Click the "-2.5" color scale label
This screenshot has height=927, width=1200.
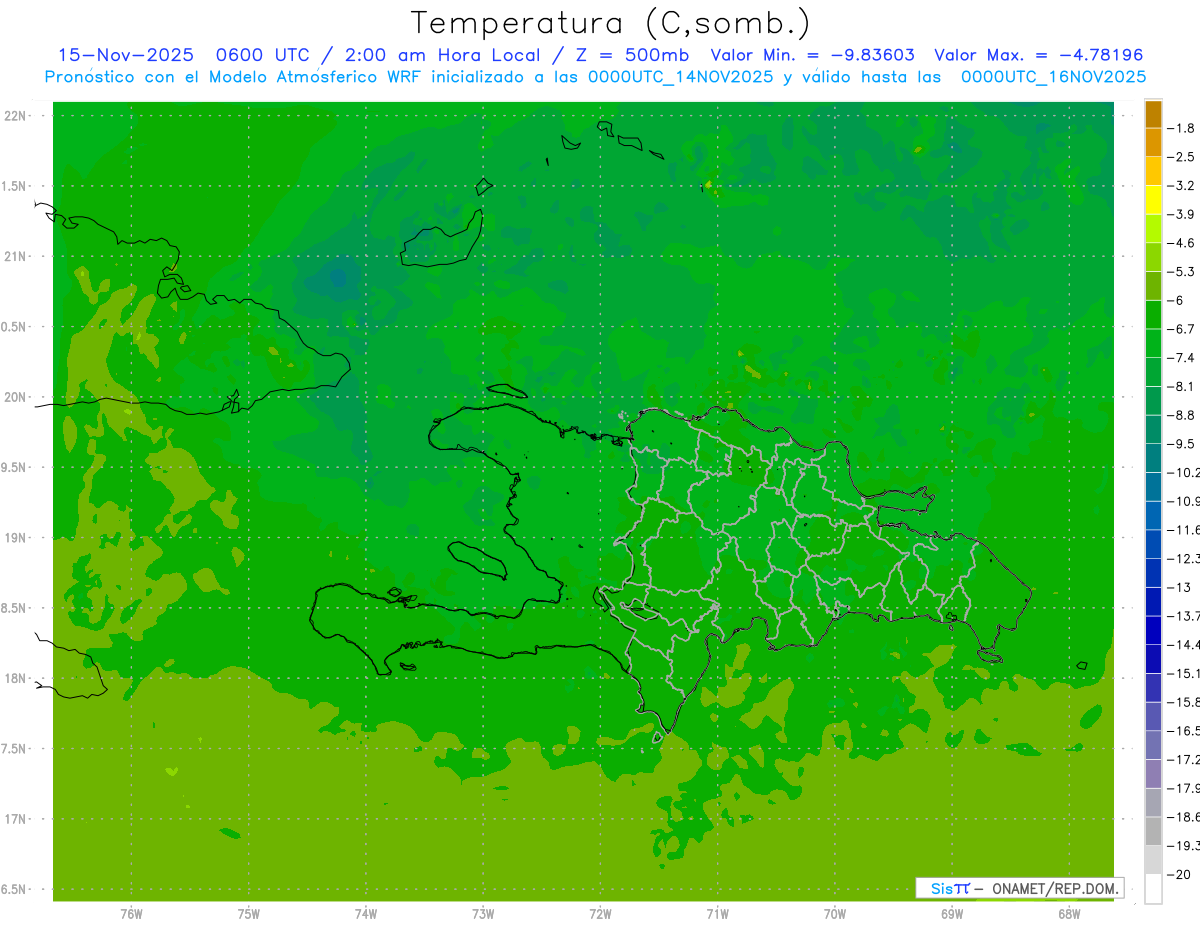point(1181,157)
